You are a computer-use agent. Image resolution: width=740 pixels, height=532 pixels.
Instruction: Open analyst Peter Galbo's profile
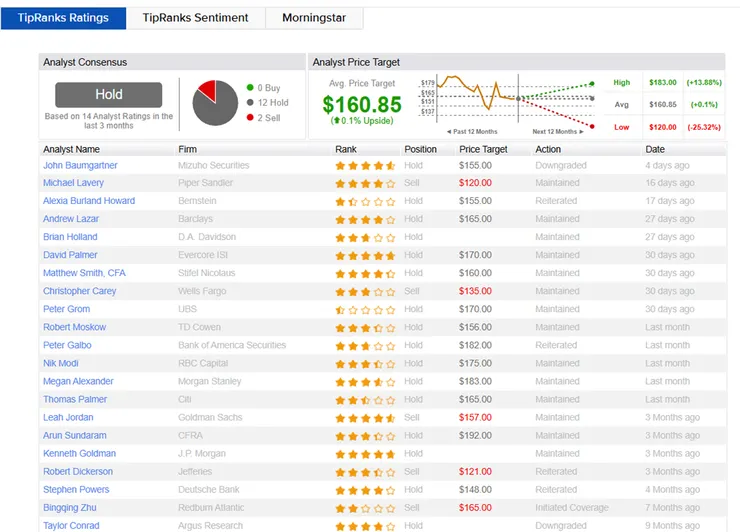[x=67, y=345]
